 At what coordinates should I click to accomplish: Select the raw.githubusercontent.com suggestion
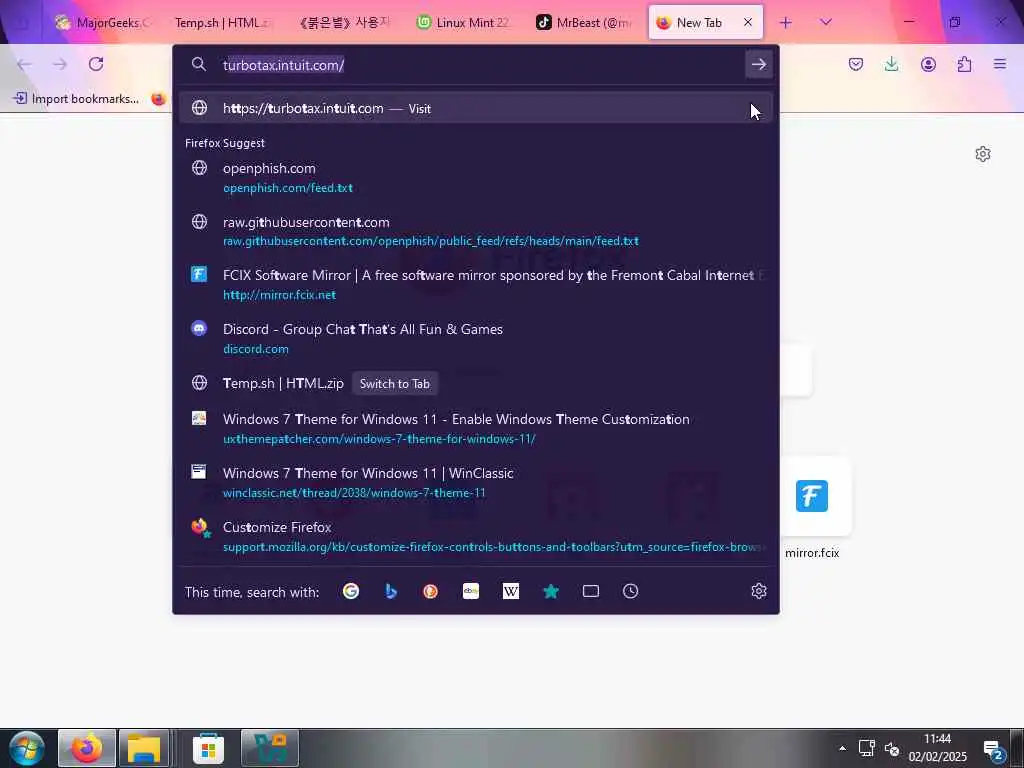coord(475,231)
